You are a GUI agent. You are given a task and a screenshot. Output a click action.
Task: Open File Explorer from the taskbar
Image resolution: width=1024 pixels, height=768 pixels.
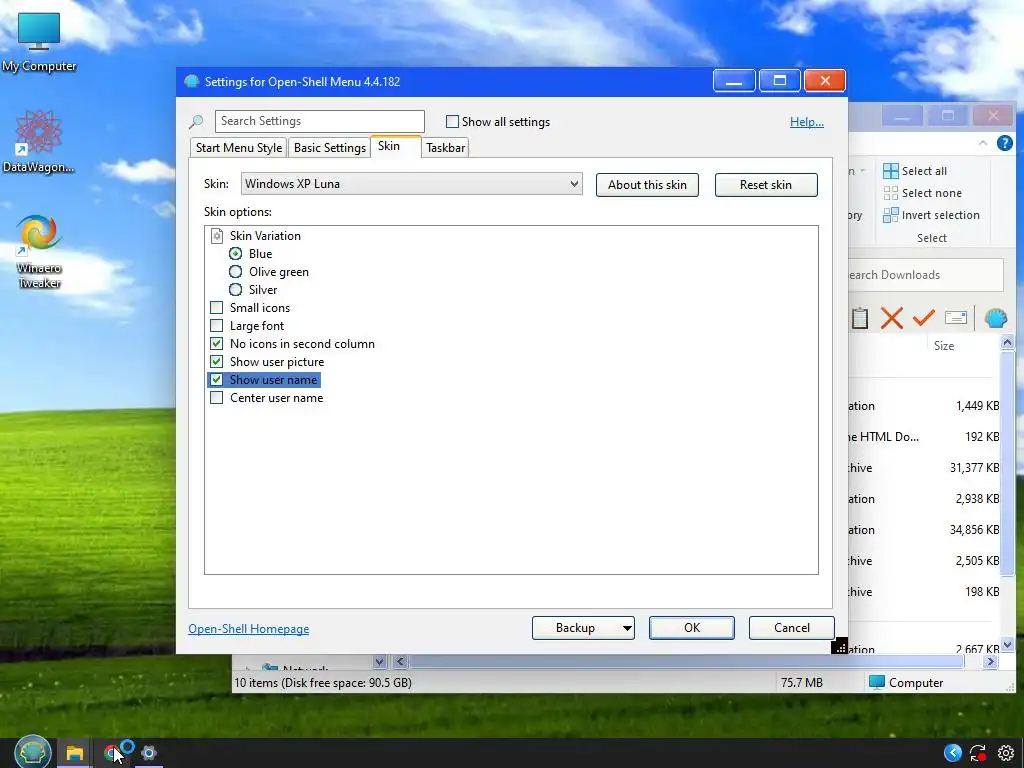74,753
